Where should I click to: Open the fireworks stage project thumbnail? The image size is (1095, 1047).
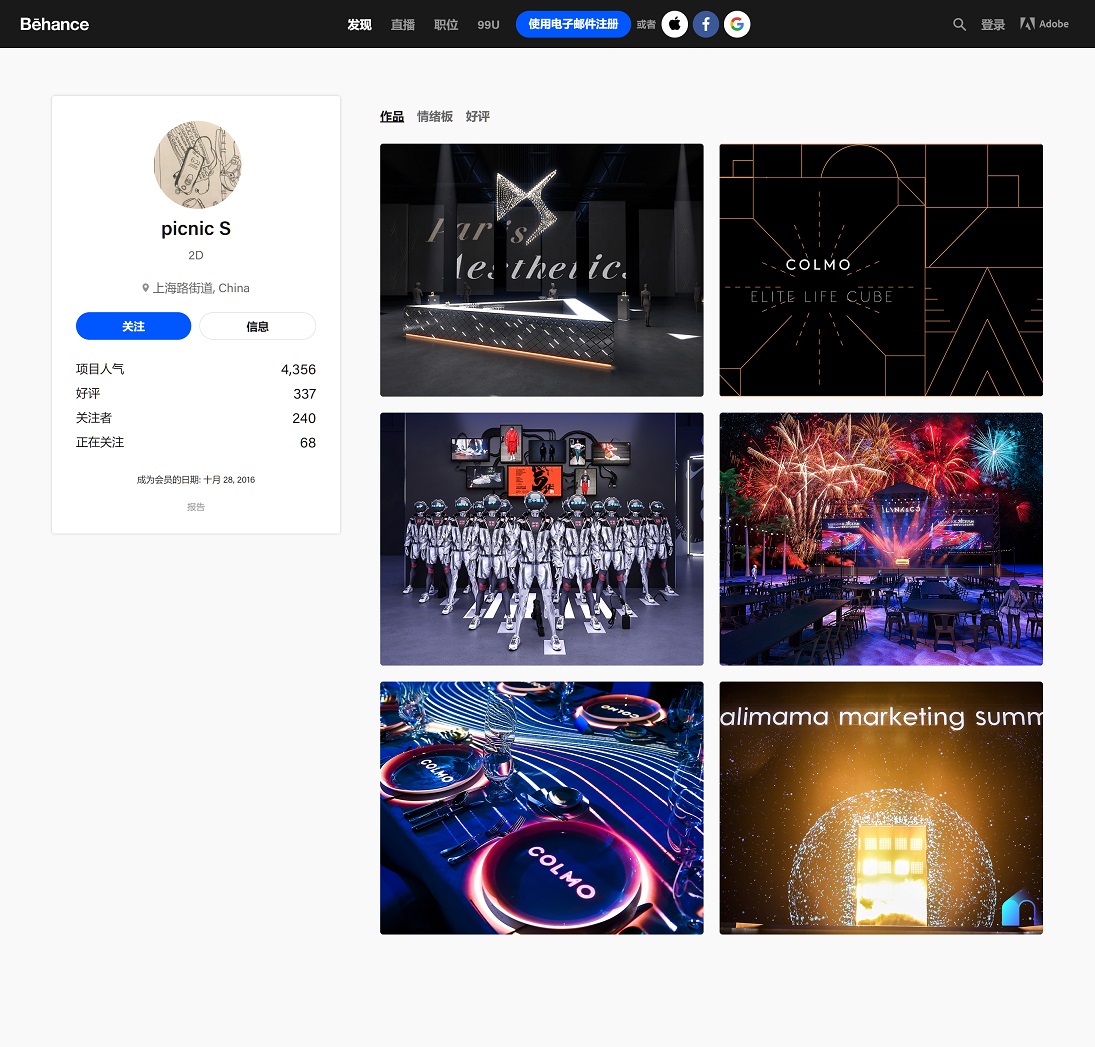click(881, 539)
